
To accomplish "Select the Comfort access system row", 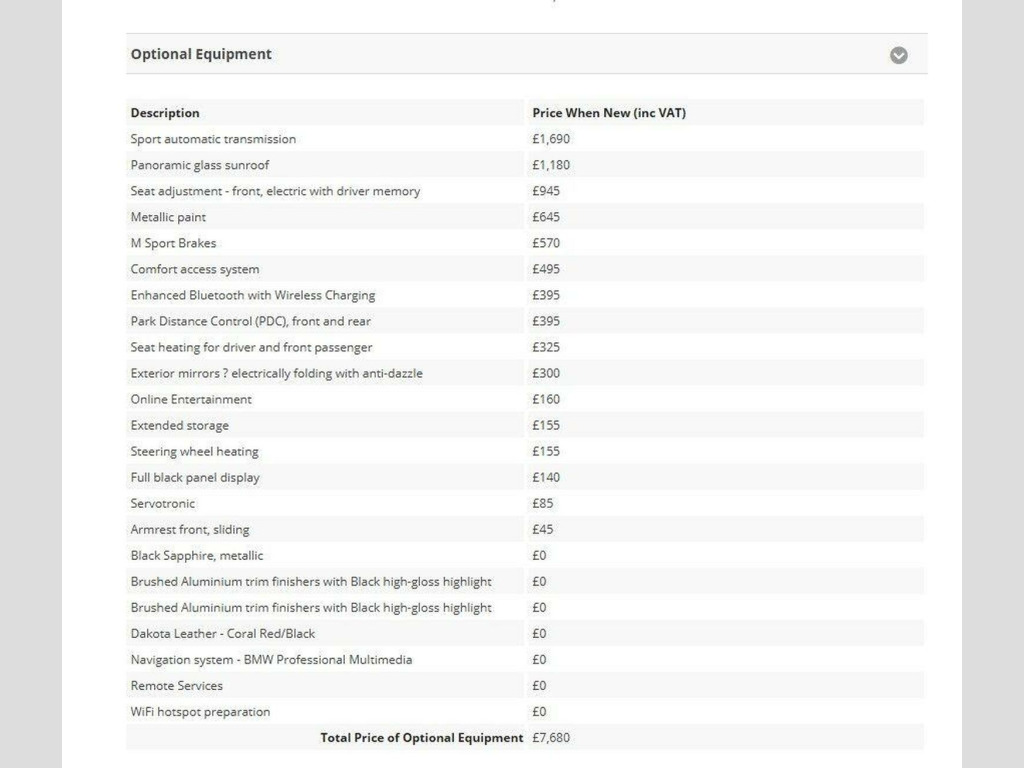I will (195, 269).
